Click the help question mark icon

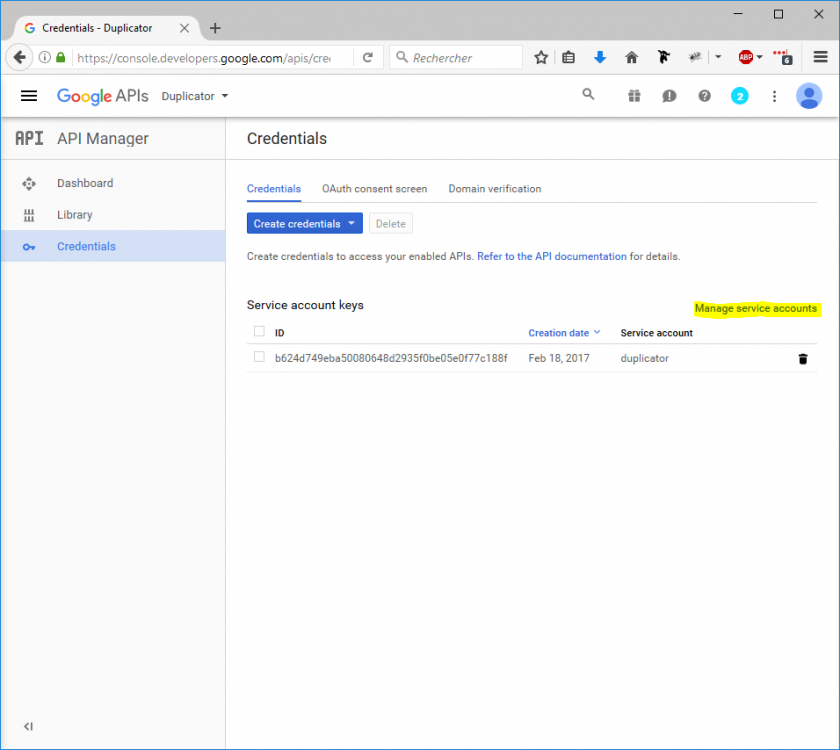point(704,96)
